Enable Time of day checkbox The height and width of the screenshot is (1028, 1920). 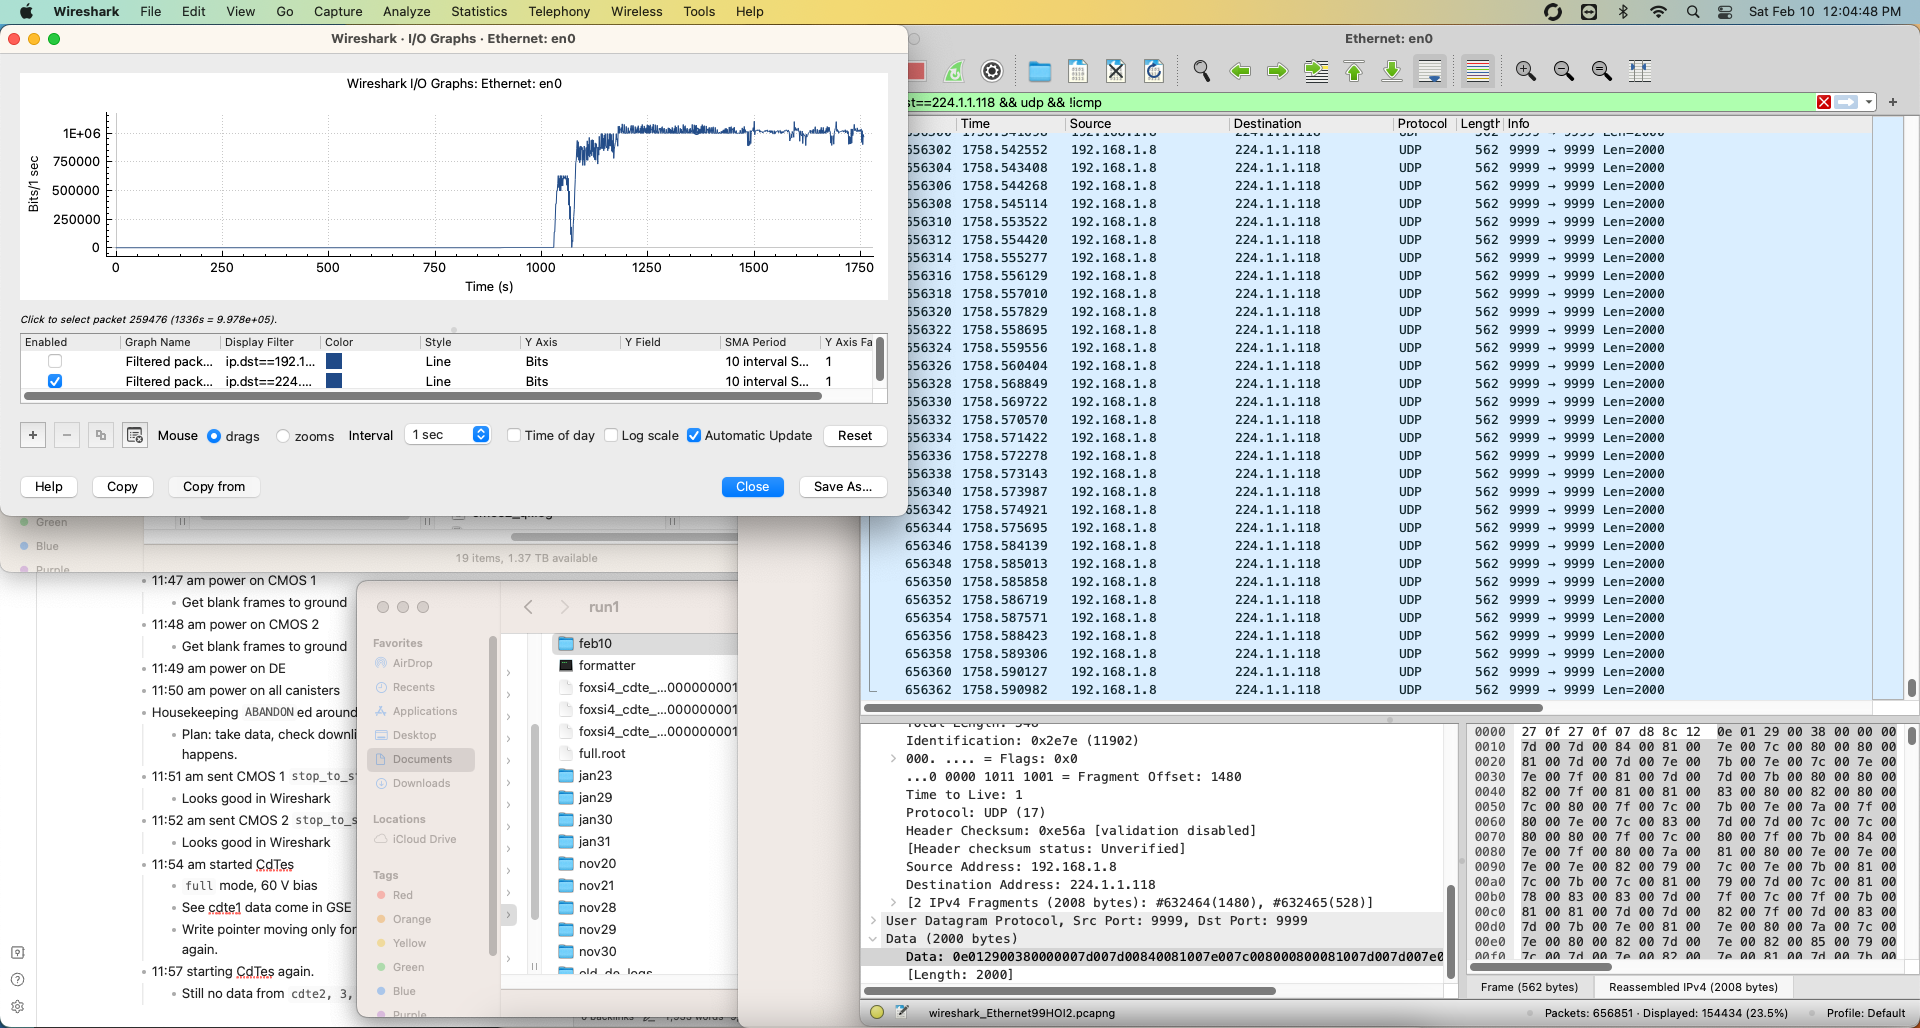pos(514,435)
